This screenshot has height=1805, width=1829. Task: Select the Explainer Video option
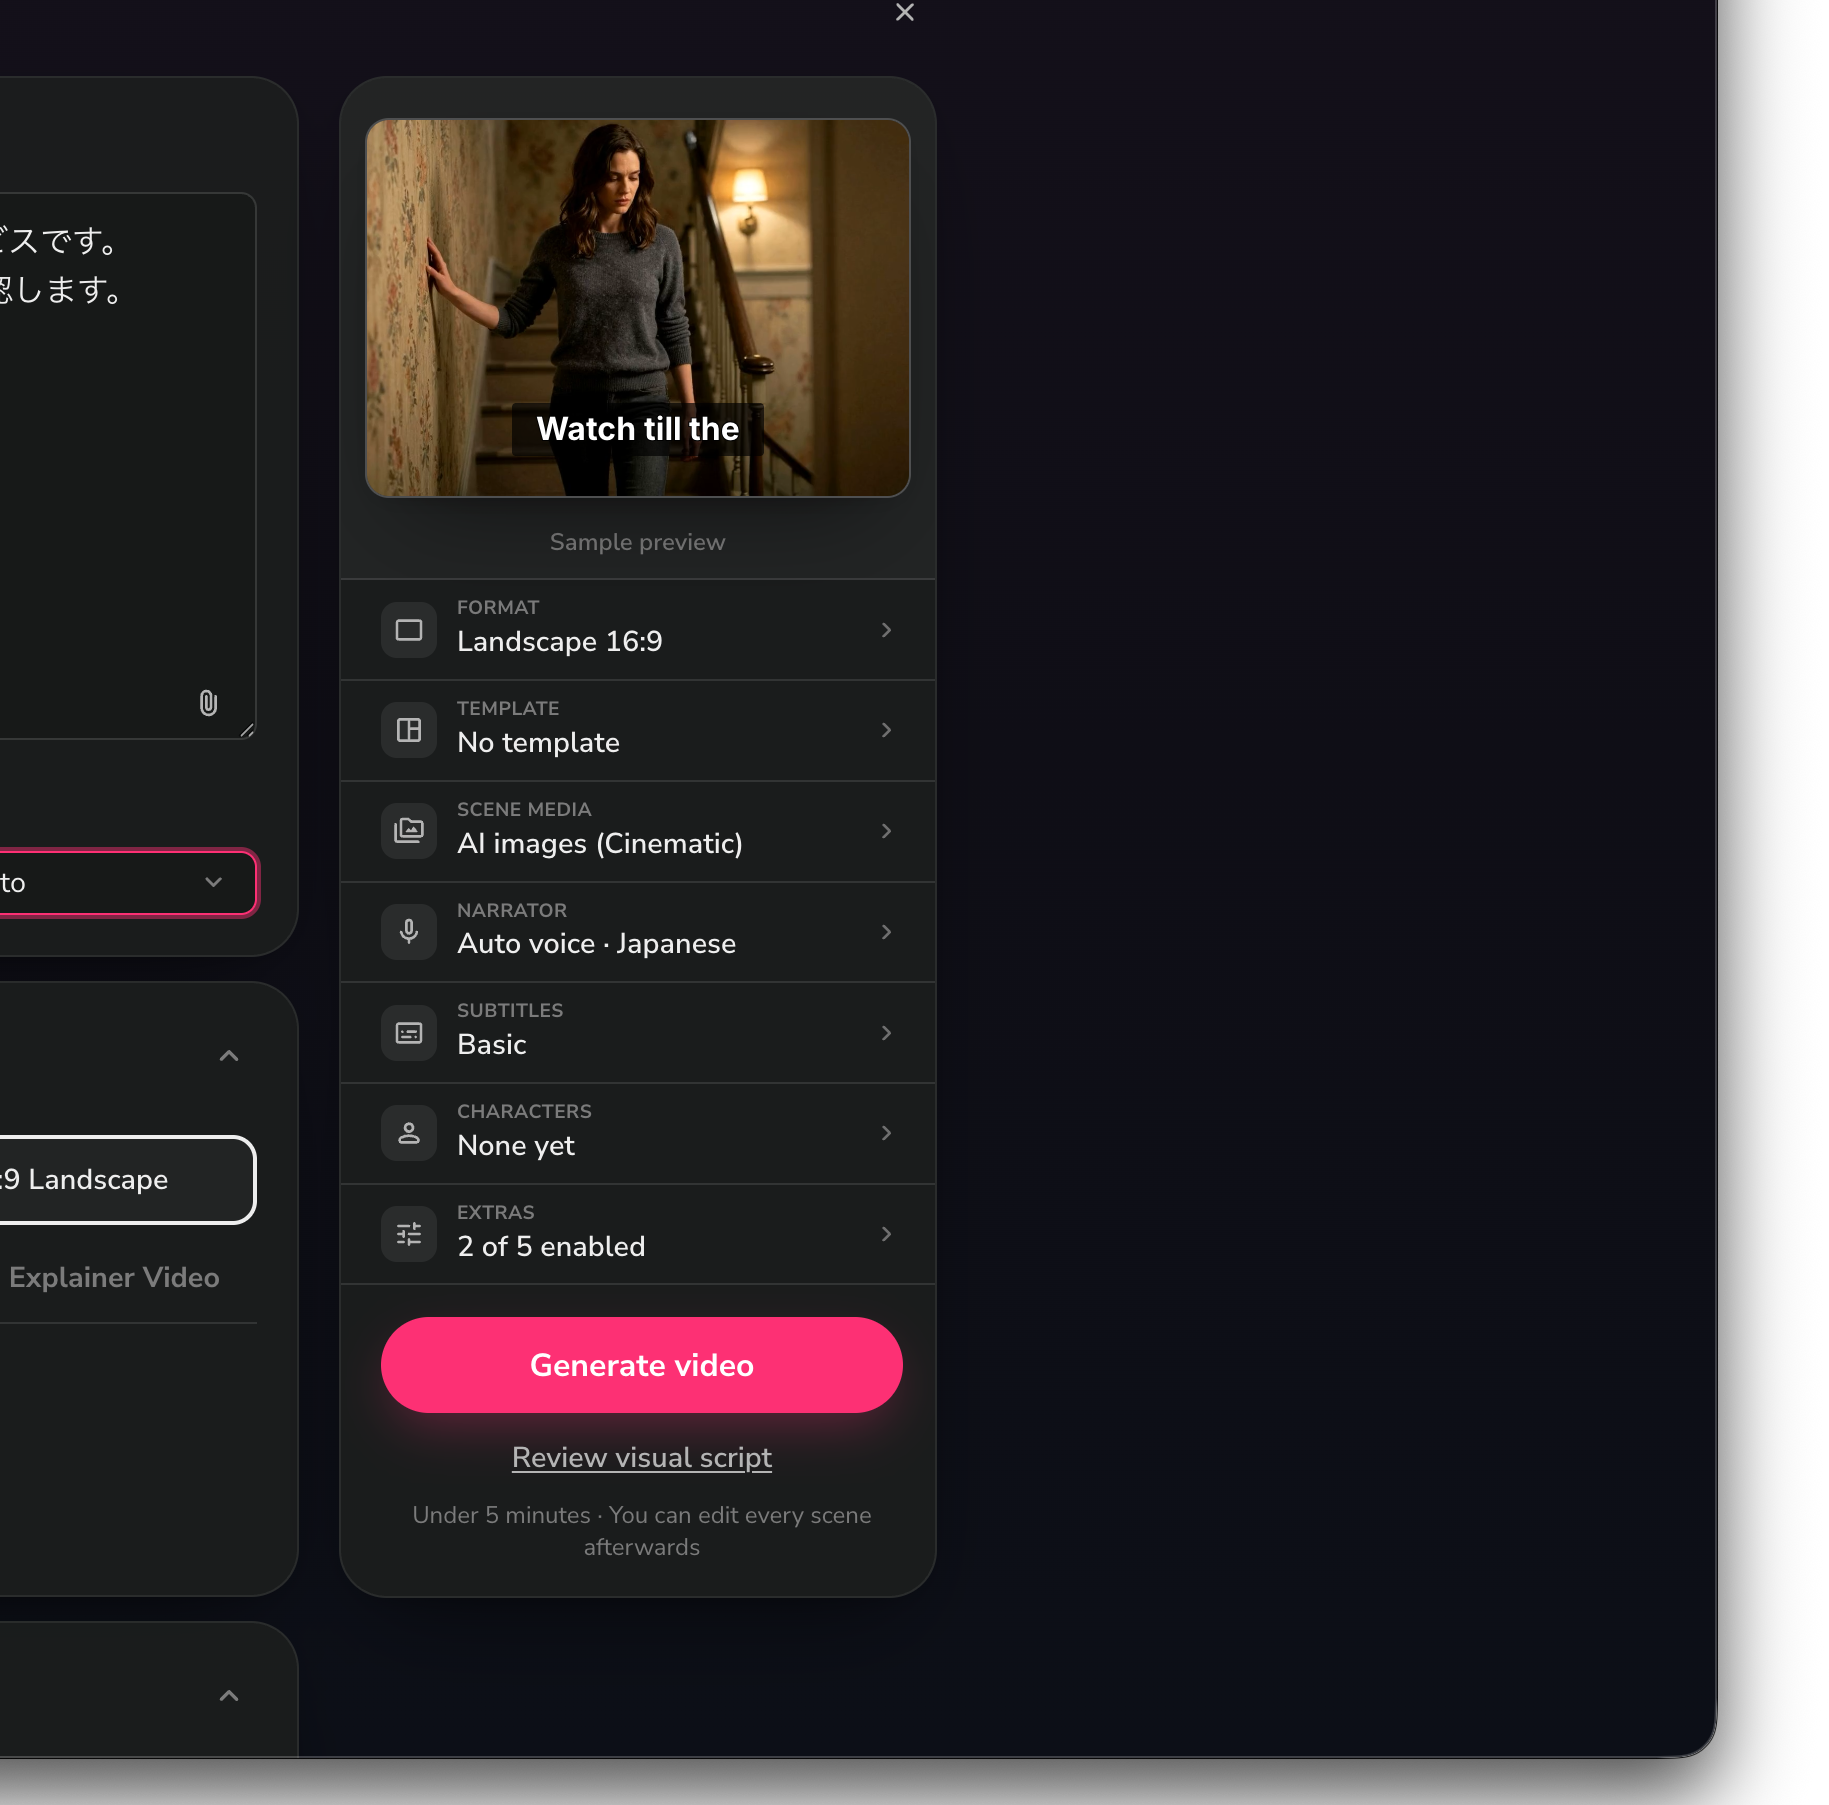click(114, 1277)
